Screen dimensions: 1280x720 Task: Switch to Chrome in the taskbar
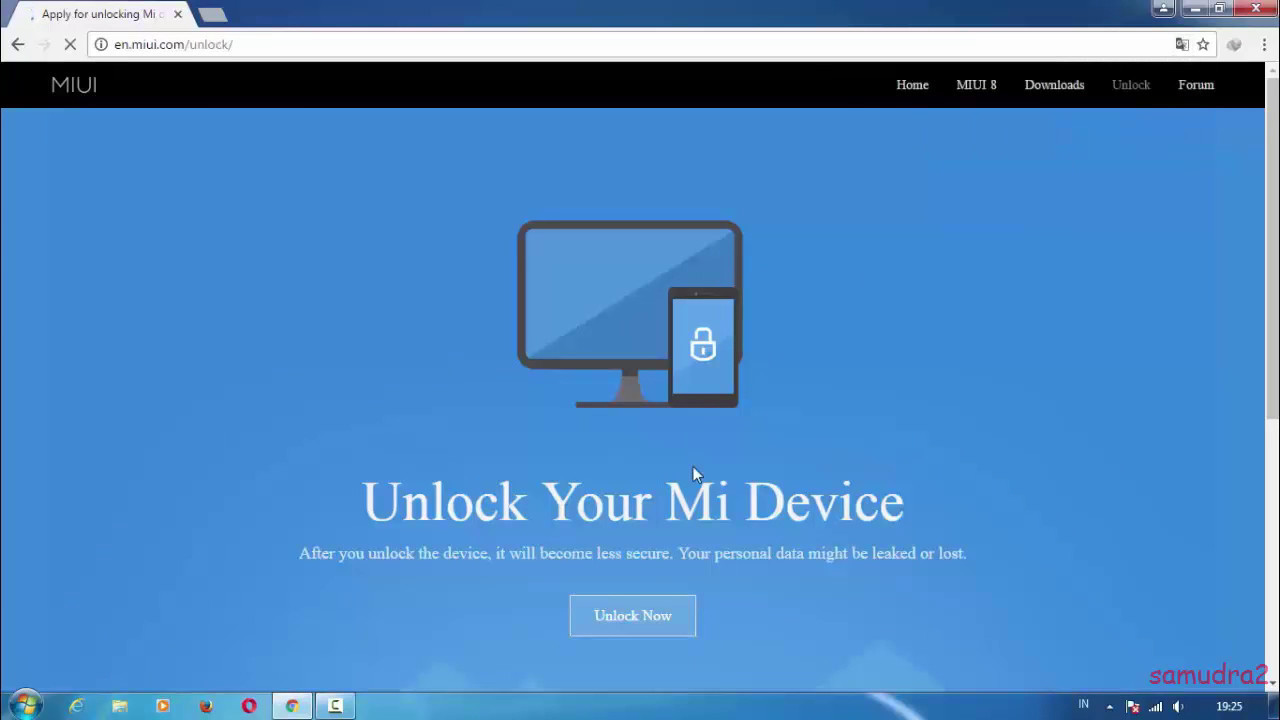point(292,706)
